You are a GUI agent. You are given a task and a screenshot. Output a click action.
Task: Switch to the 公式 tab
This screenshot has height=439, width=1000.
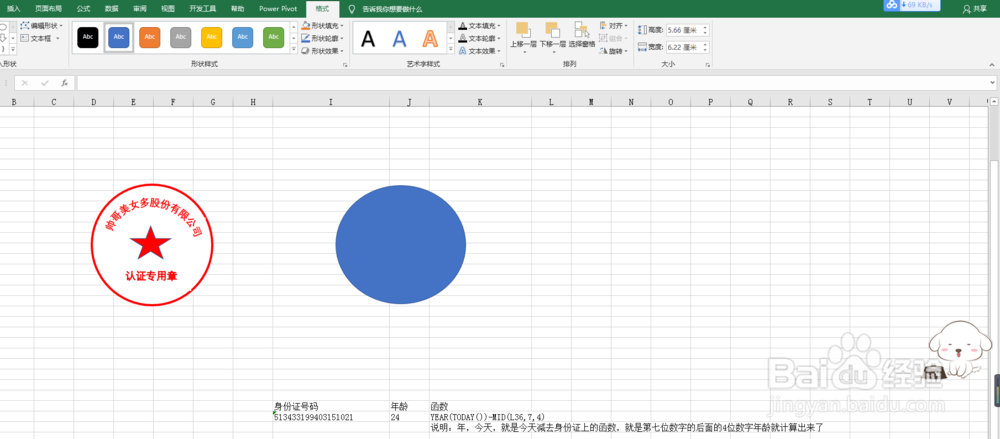click(x=83, y=9)
